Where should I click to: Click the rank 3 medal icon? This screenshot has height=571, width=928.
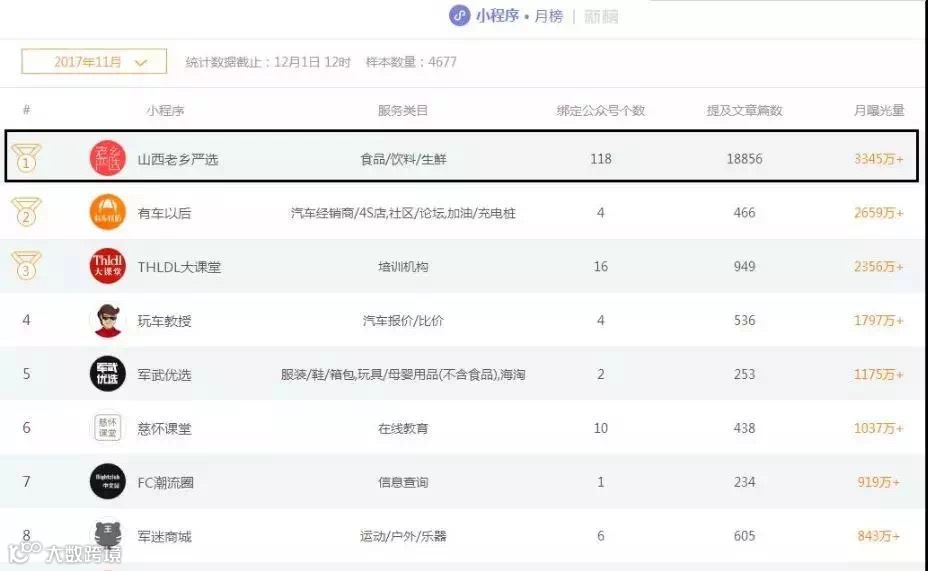click(26, 266)
